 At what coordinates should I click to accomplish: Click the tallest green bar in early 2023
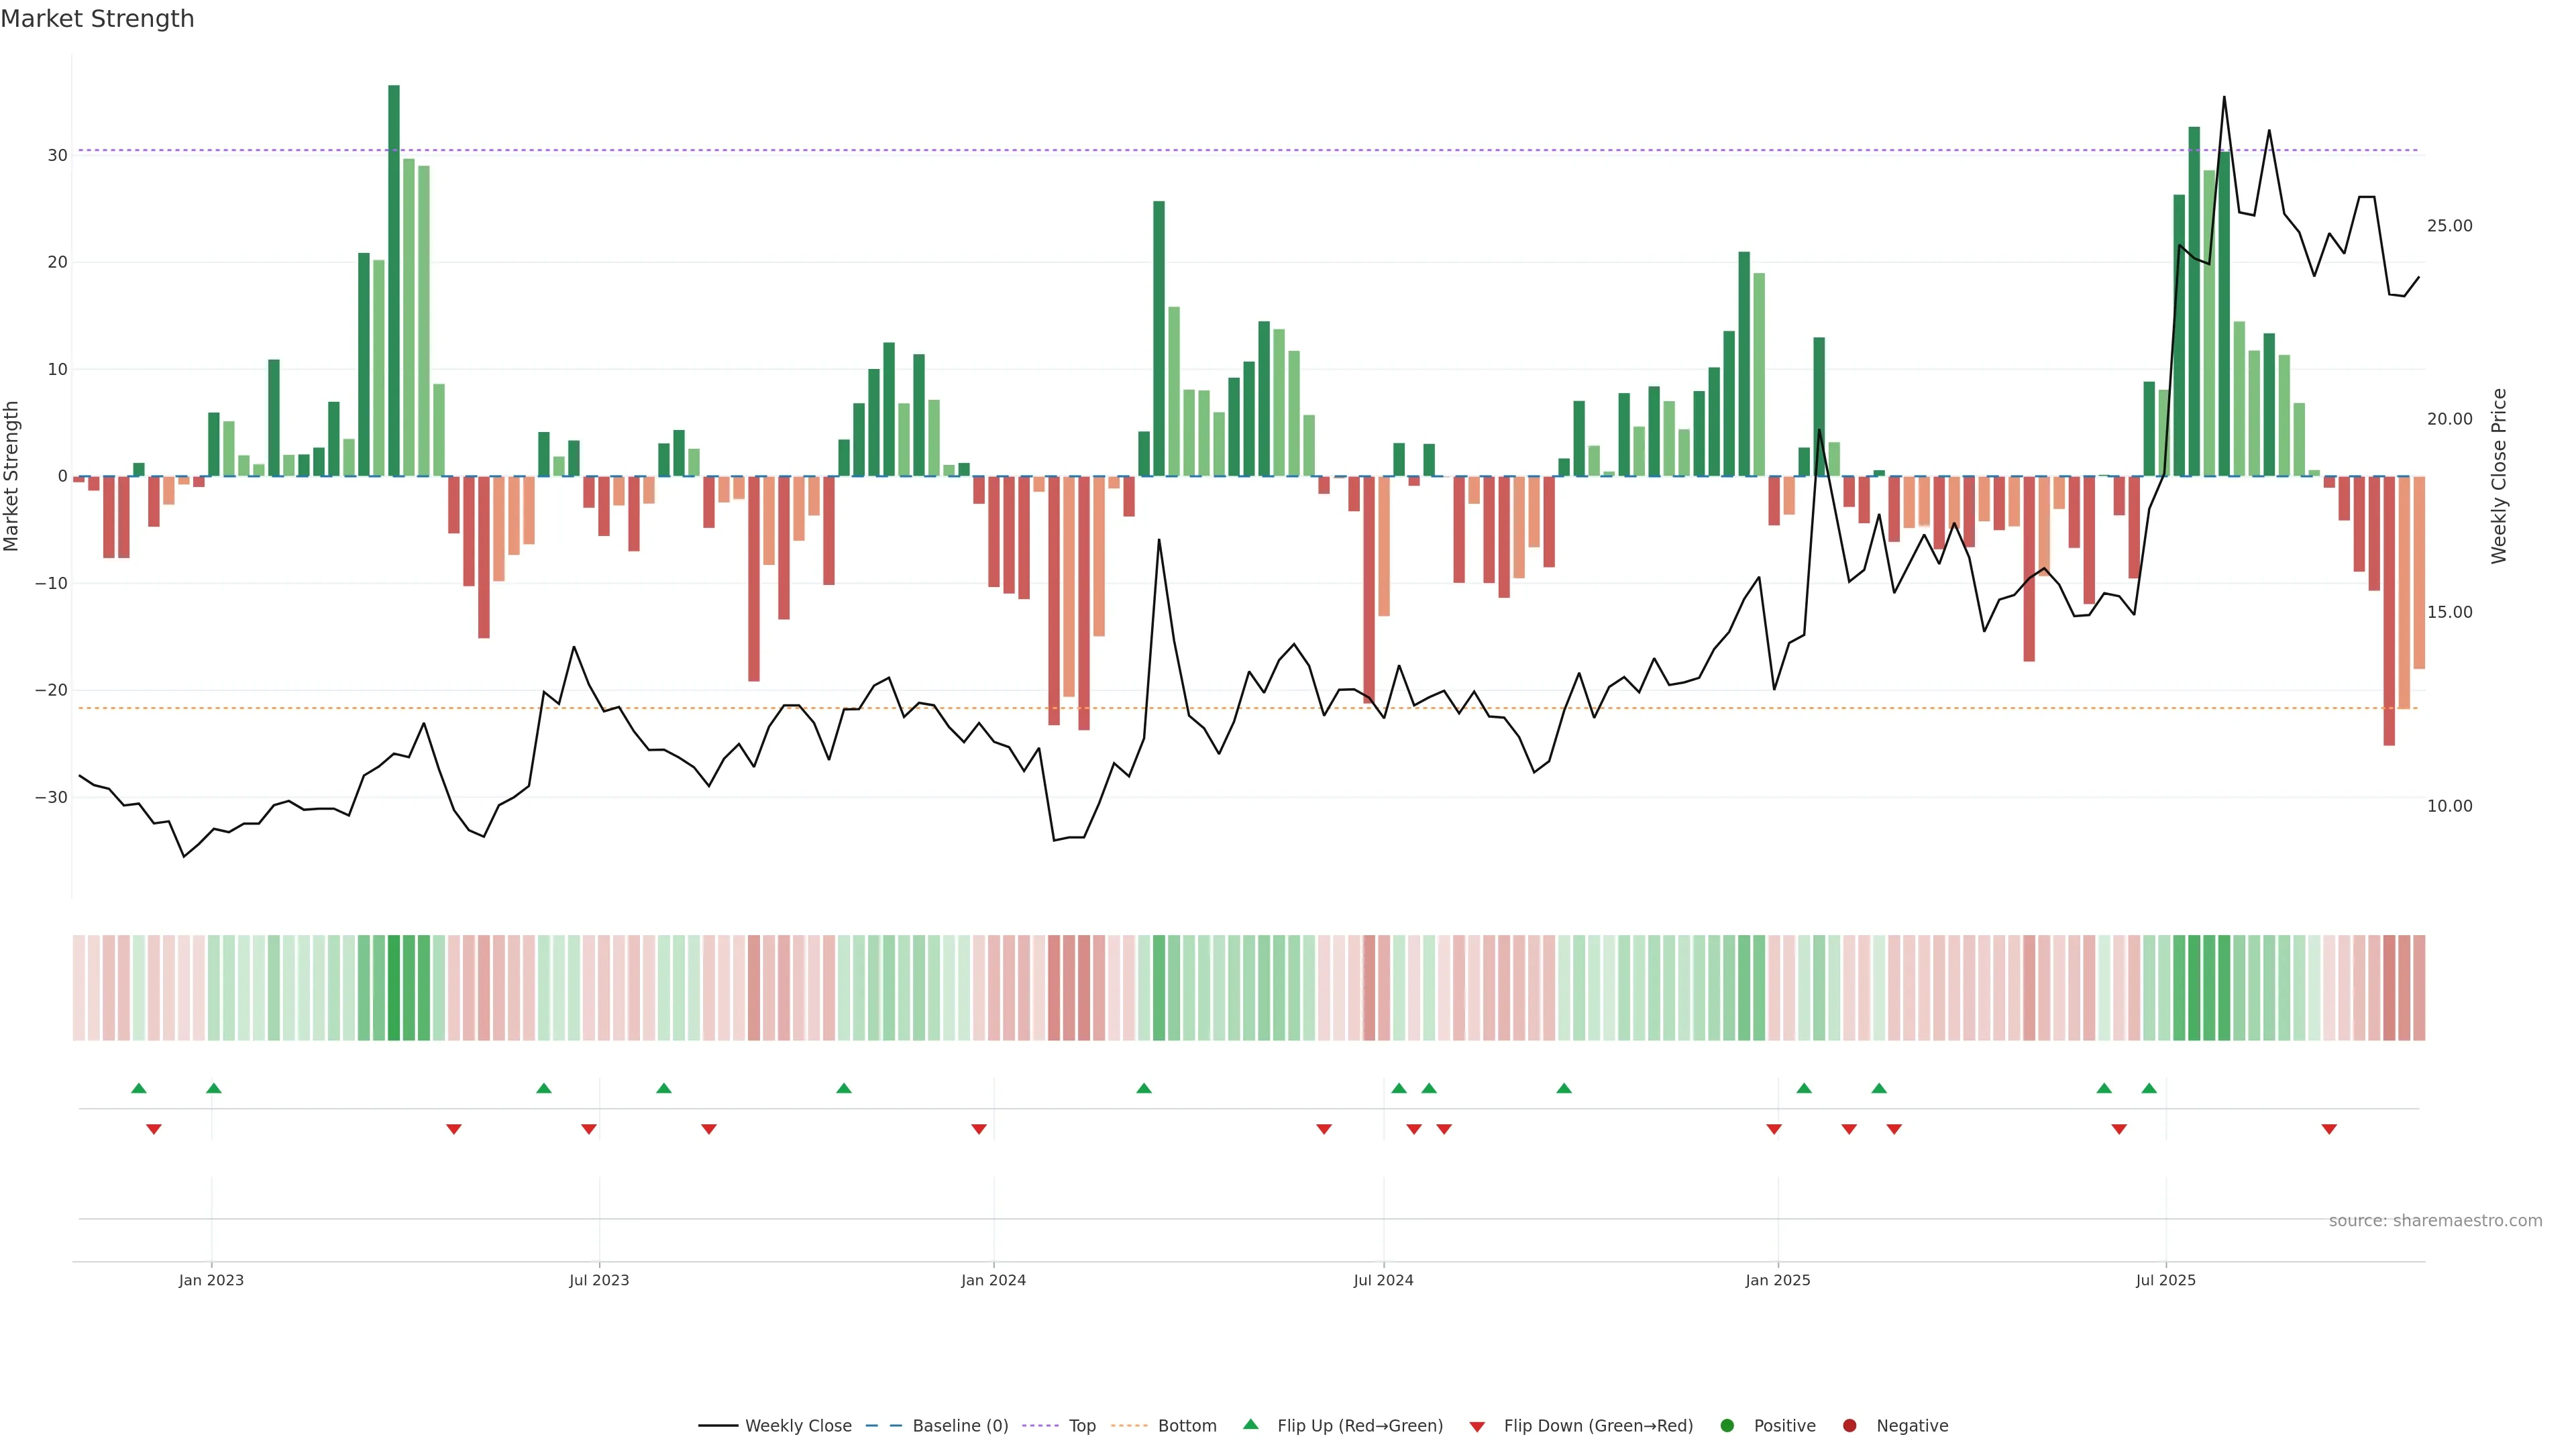pos(394,280)
